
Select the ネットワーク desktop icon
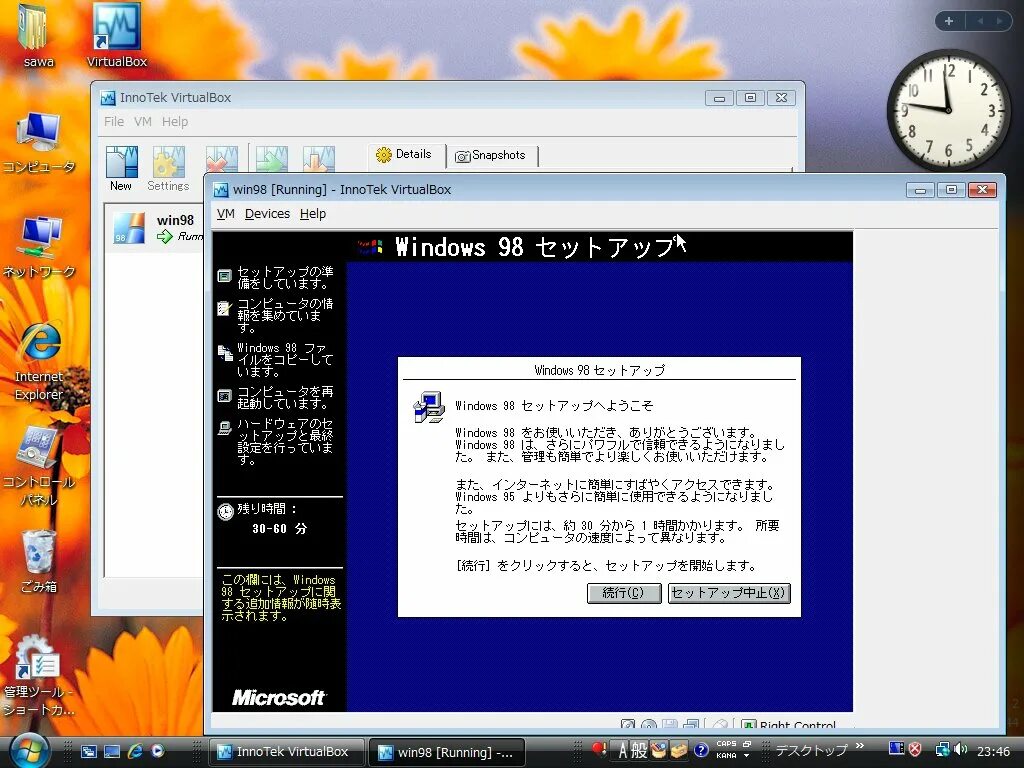click(x=39, y=247)
